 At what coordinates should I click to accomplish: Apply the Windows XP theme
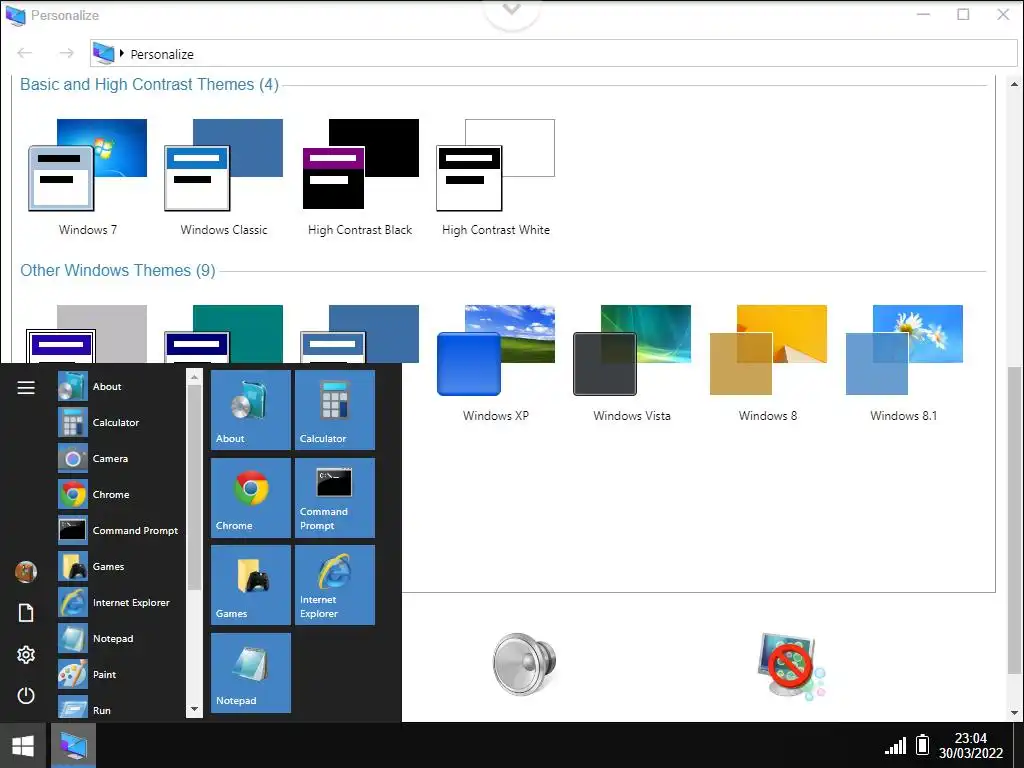pos(496,364)
